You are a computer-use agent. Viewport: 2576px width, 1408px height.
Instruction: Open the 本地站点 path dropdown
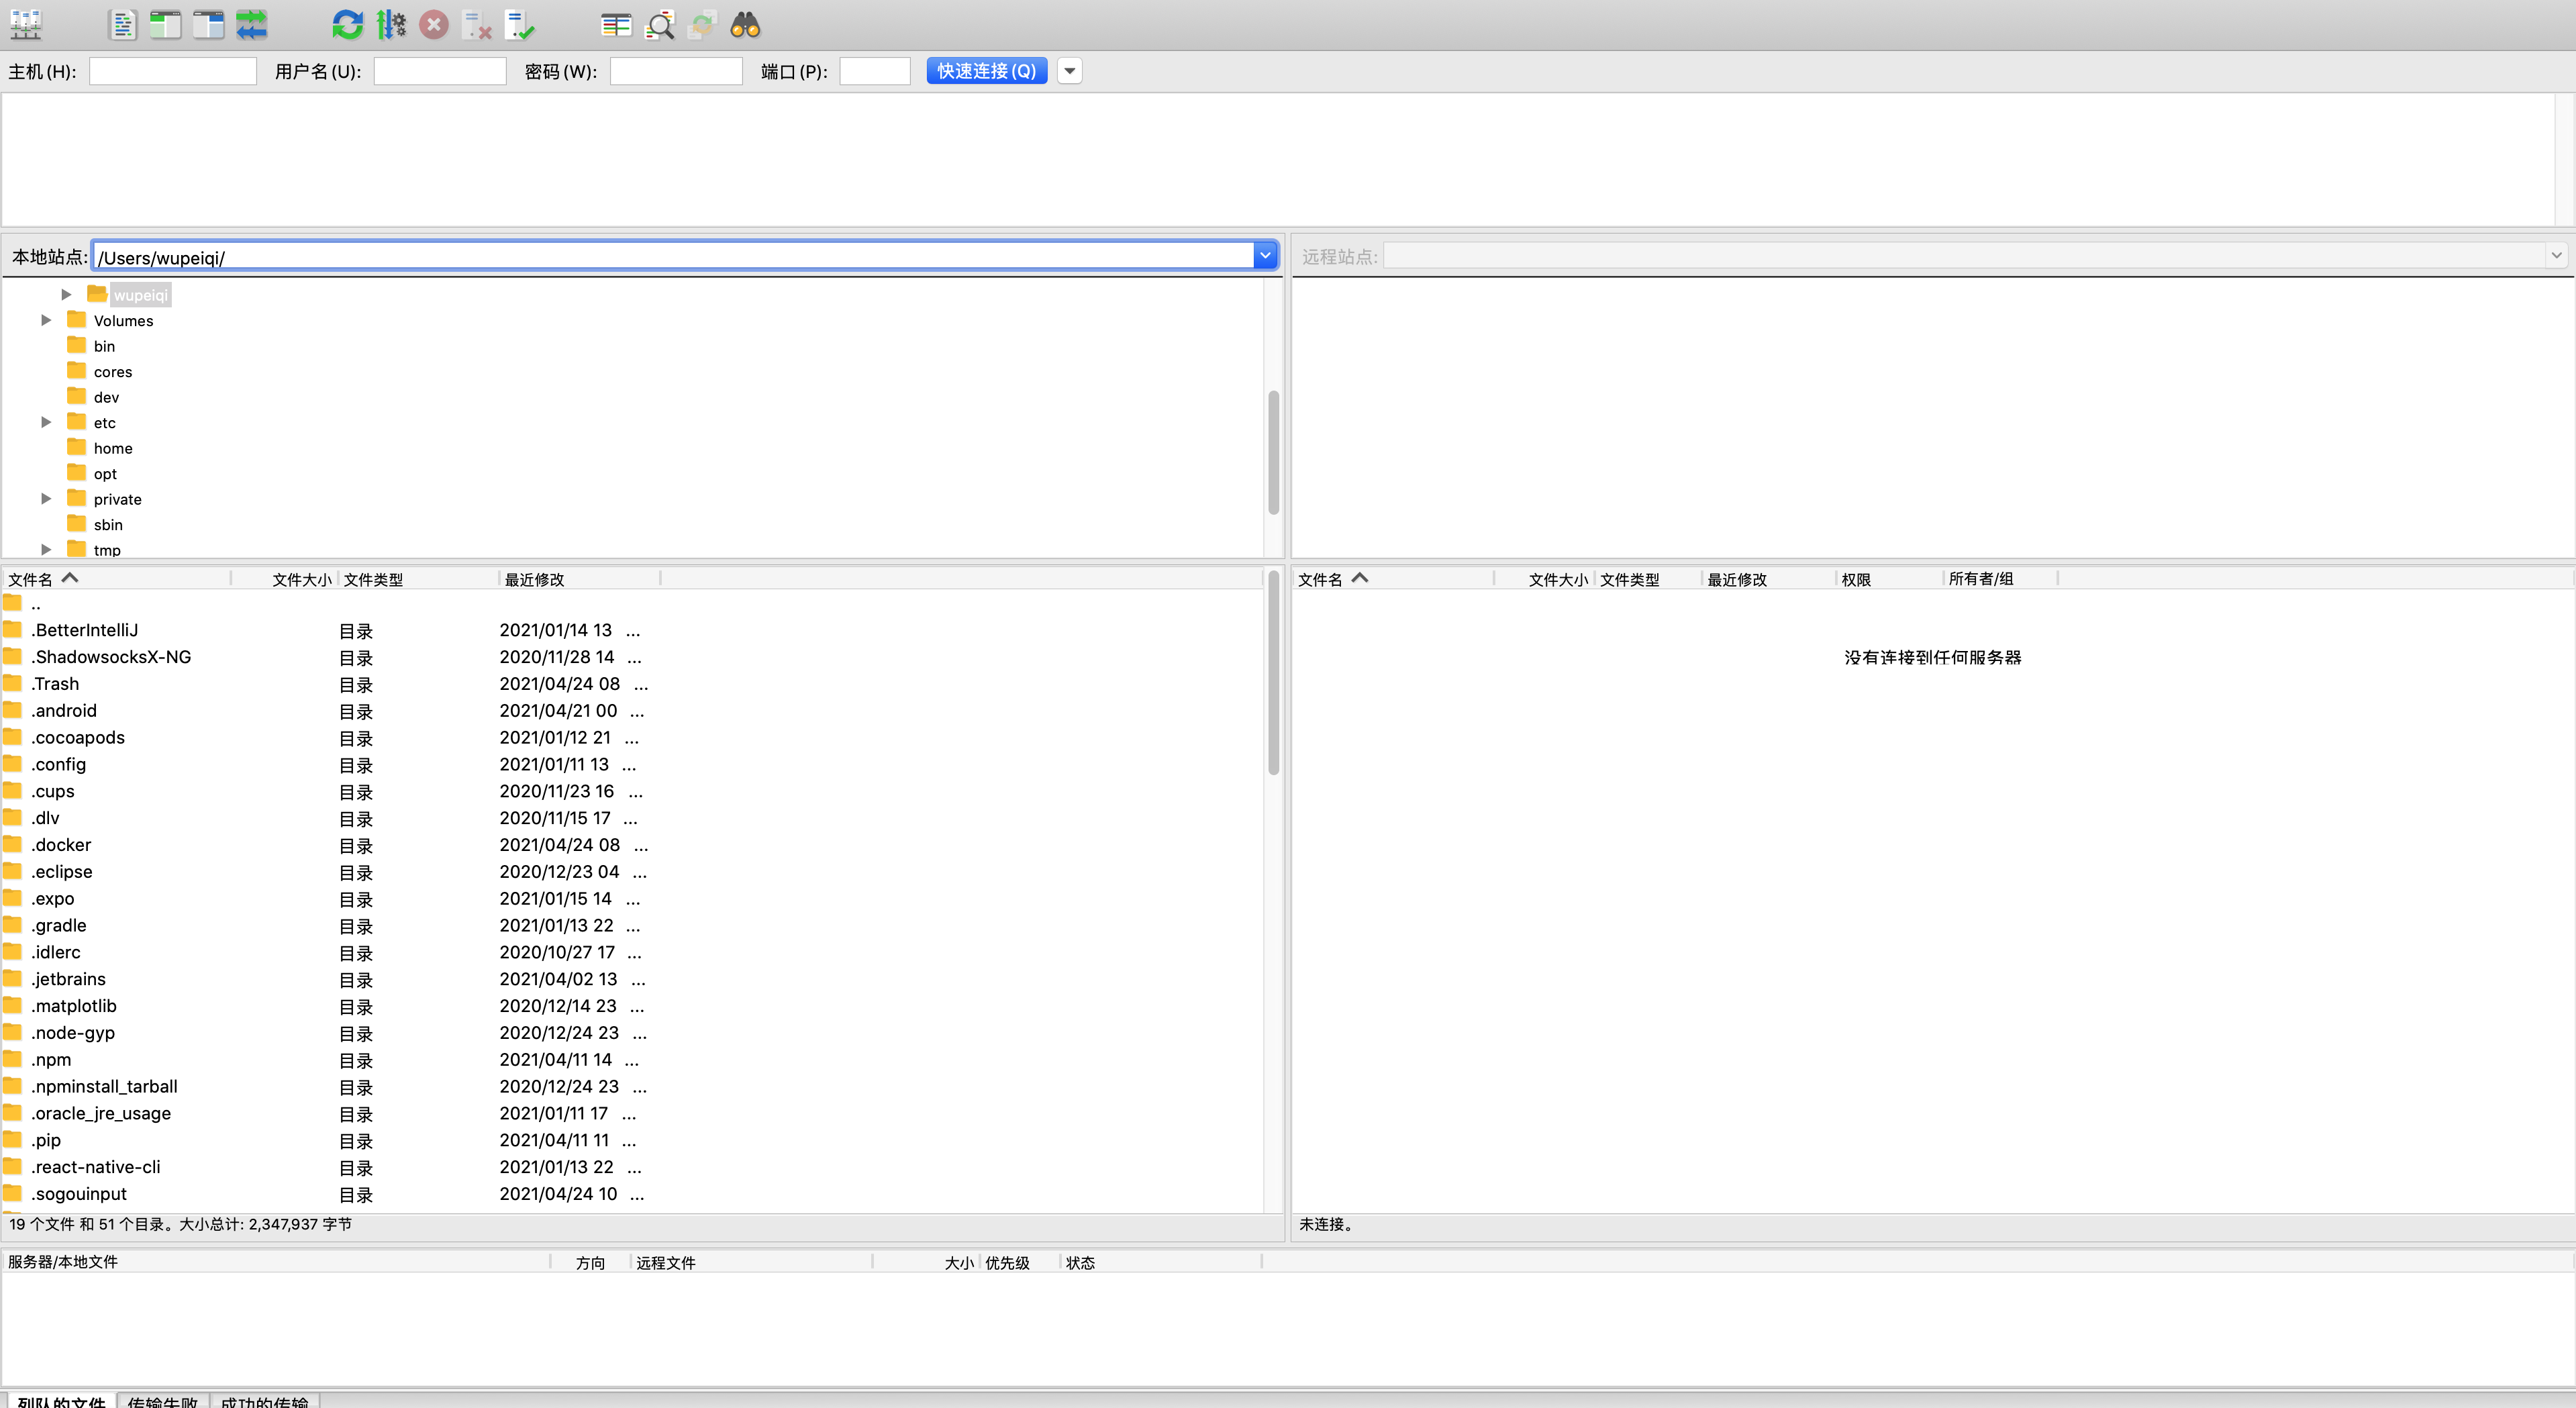[1265, 256]
